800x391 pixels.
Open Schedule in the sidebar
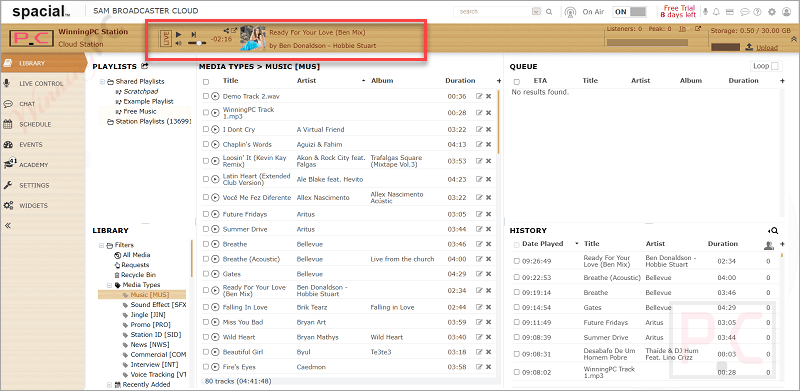pyautogui.click(x=43, y=124)
